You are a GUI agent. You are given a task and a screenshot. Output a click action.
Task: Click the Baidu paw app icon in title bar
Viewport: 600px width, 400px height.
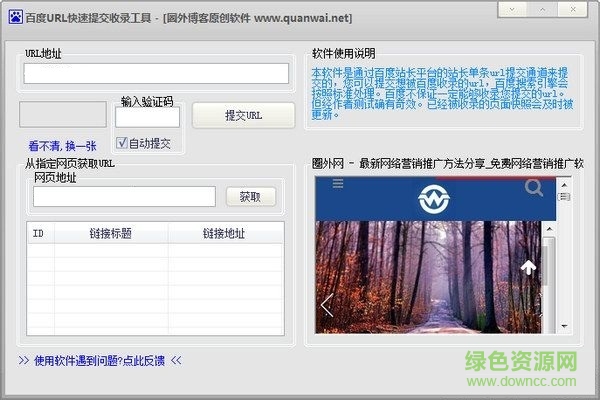point(16,17)
